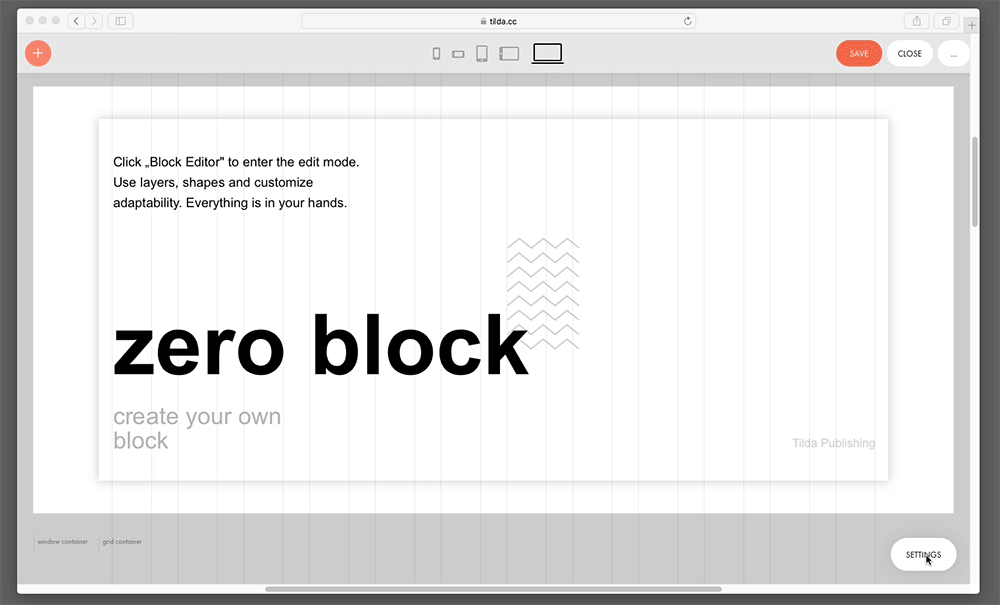The image size is (1000, 605).
Task: Toggle the window container guide label
Action: [x=62, y=541]
